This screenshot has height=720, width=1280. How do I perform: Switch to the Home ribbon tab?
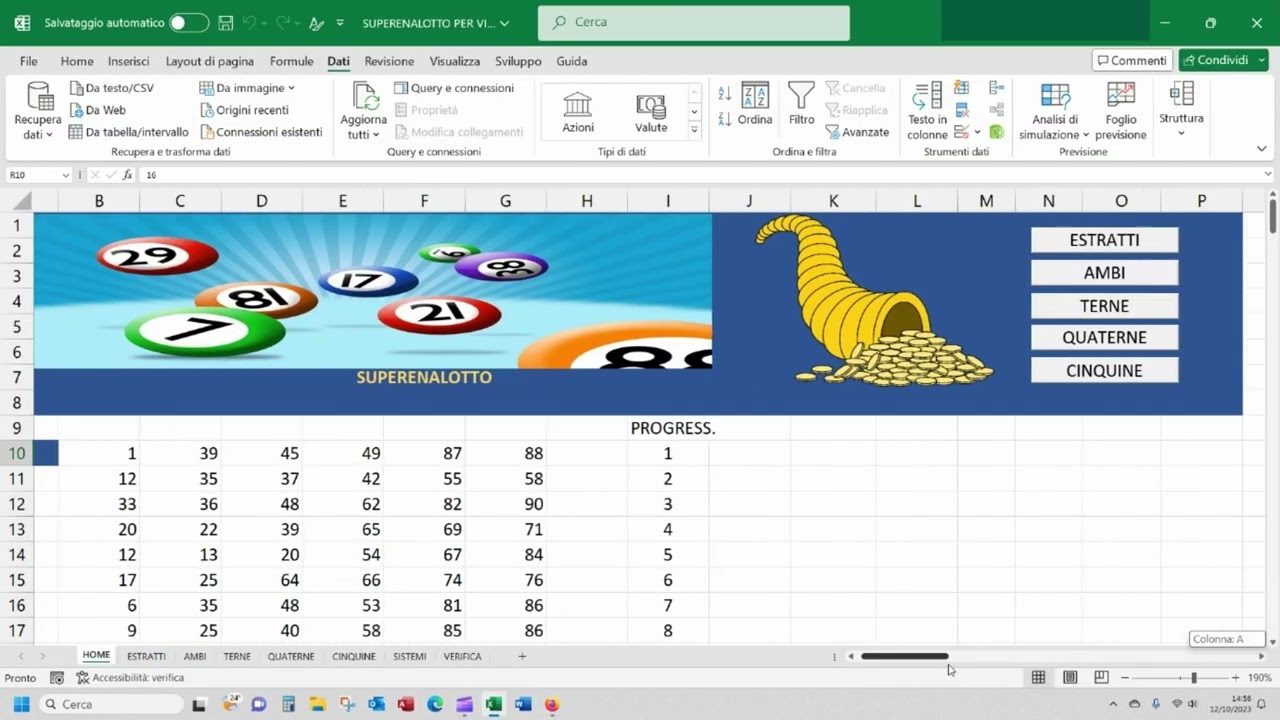click(77, 61)
